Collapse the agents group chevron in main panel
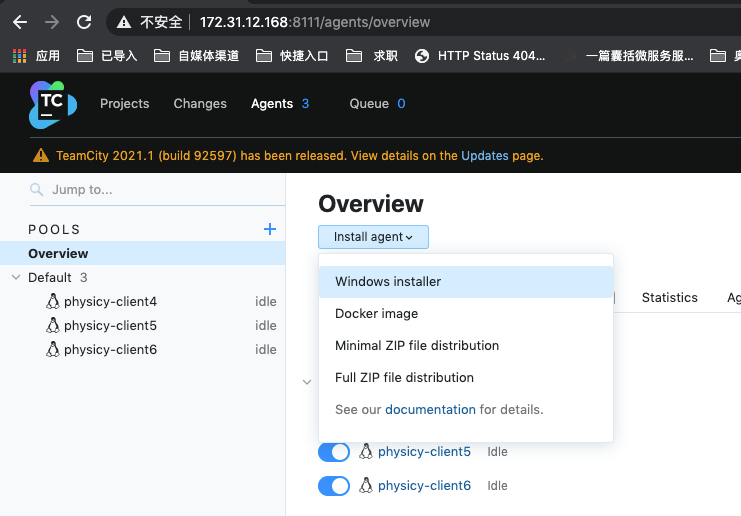This screenshot has height=516, width=741. pyautogui.click(x=307, y=382)
